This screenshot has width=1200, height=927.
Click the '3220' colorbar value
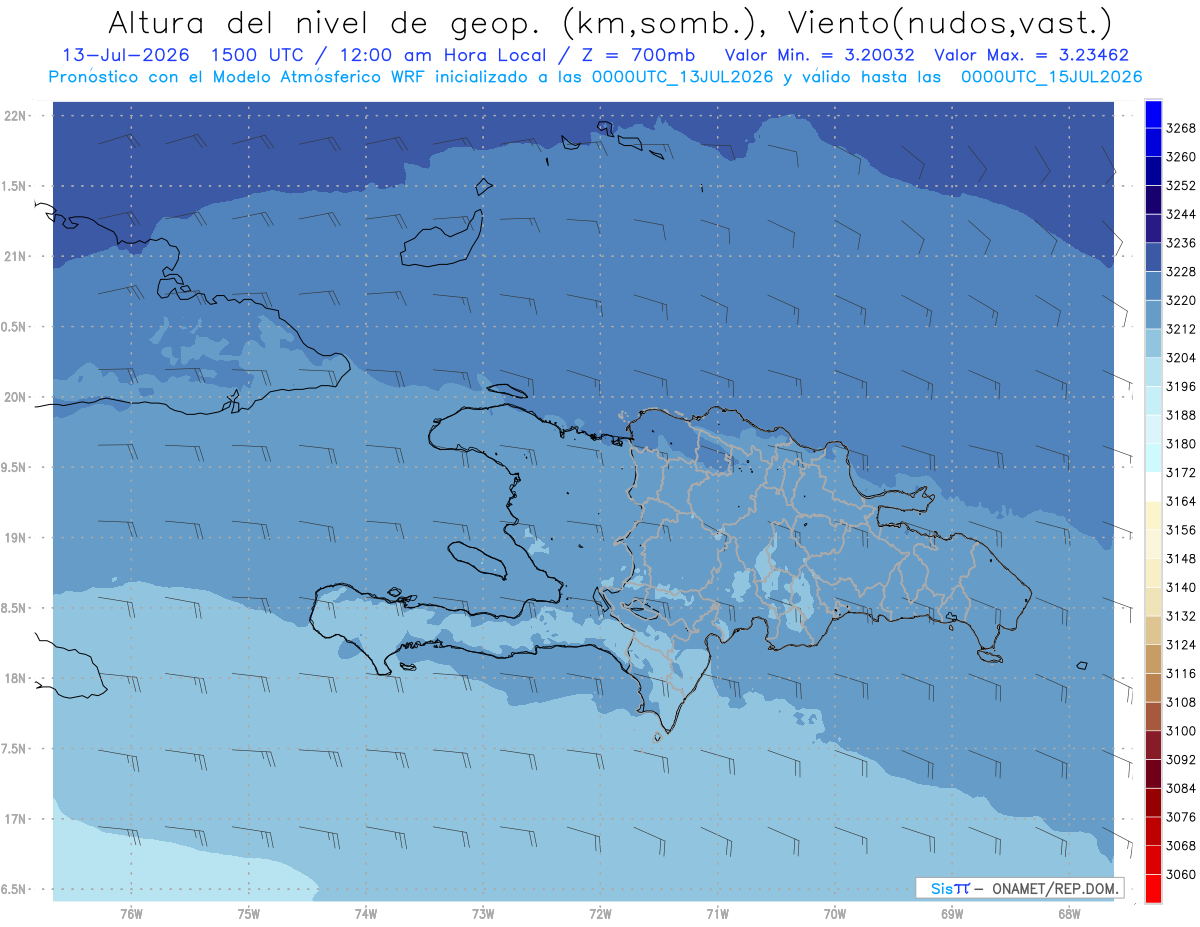pyautogui.click(x=1180, y=300)
